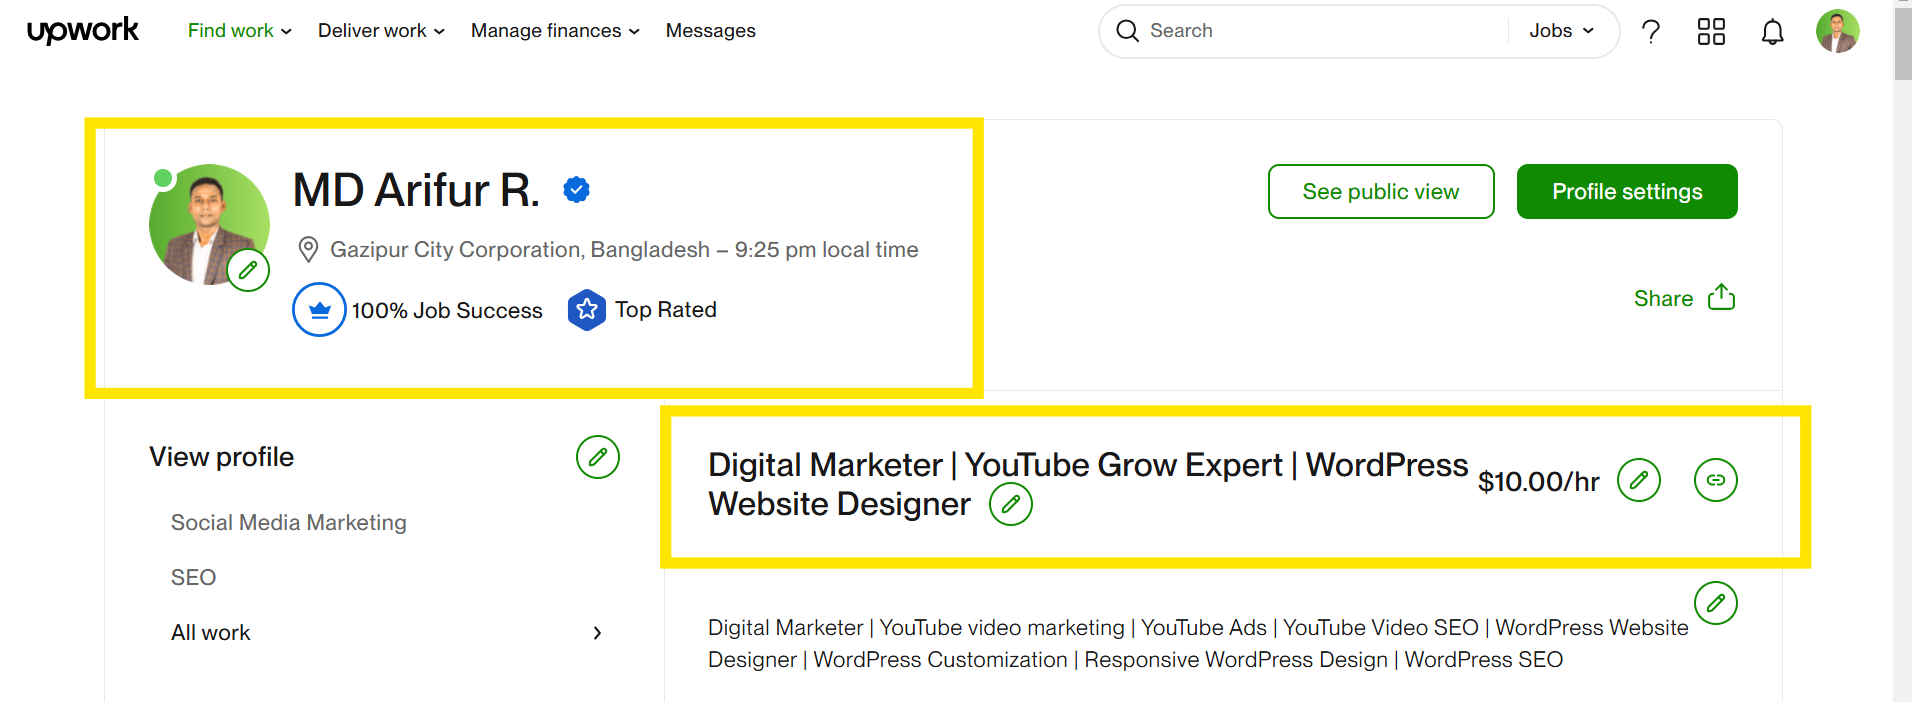Image resolution: width=1912 pixels, height=702 pixels.
Task: Click the name MD Arifur R.
Action: click(416, 190)
